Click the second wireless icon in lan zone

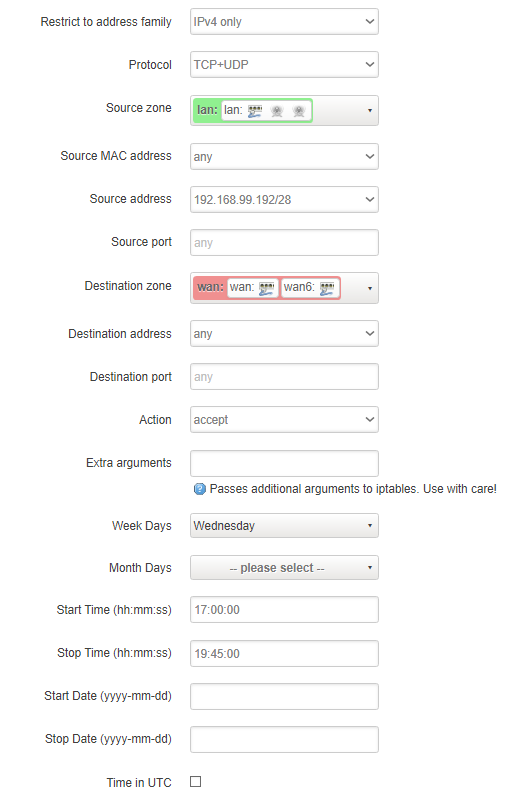tap(299, 111)
